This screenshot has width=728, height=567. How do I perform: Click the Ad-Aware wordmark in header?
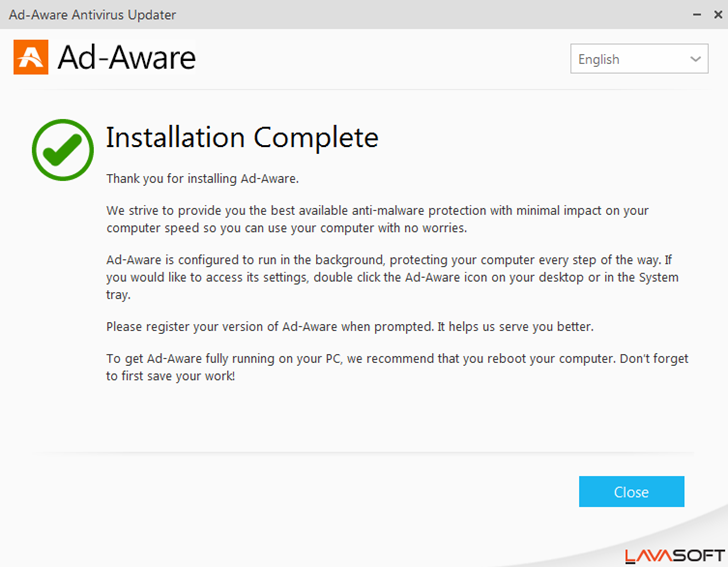pos(127,58)
